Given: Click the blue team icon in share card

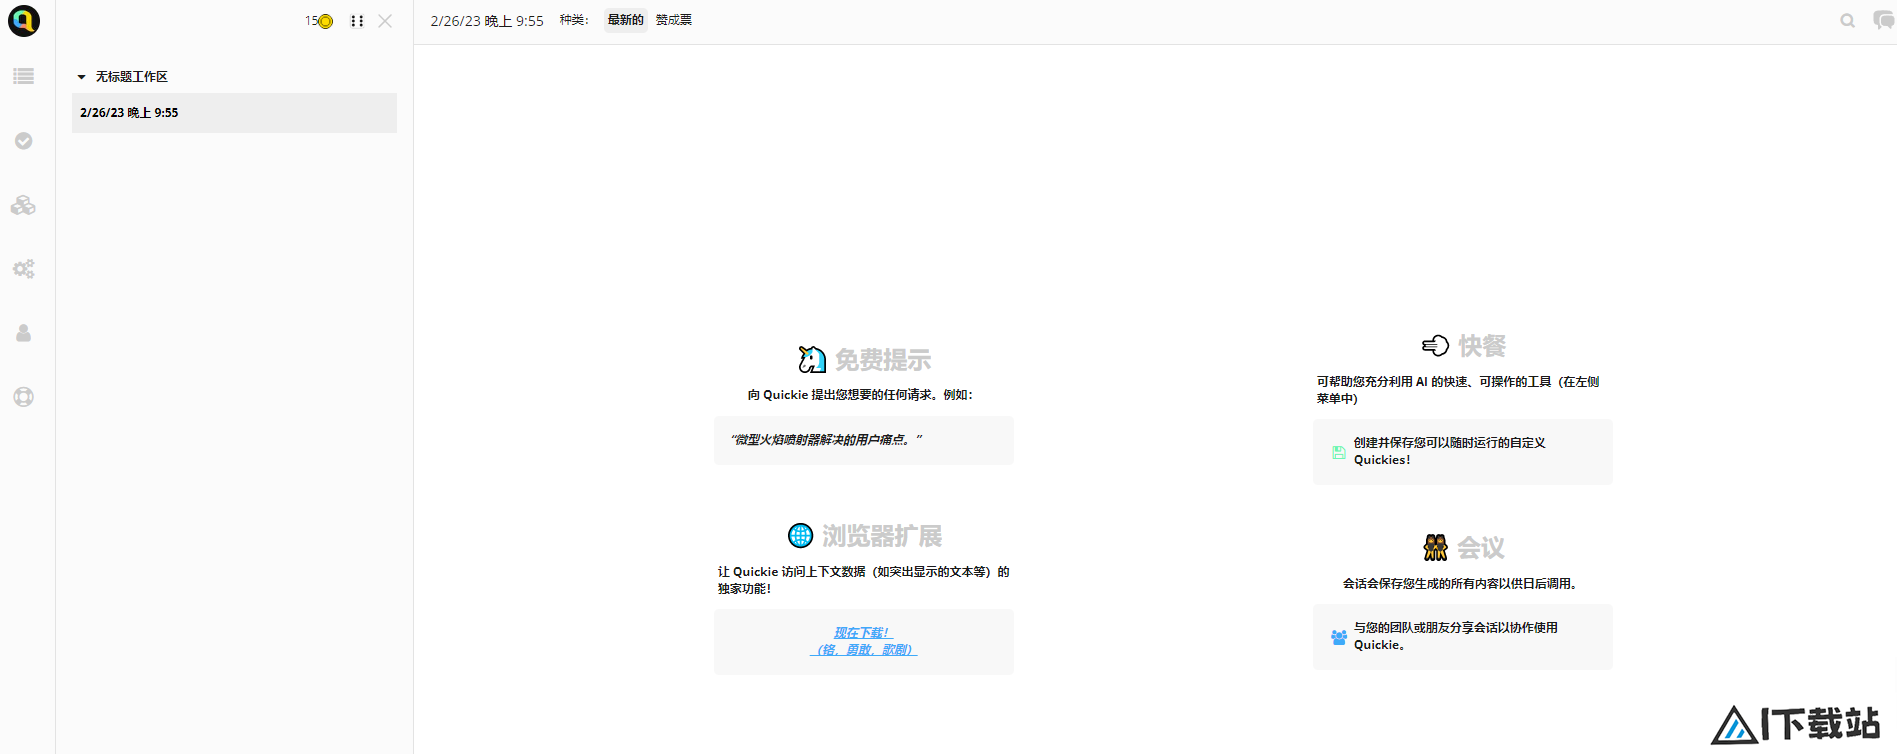Looking at the screenshot, I should click(x=1339, y=637).
